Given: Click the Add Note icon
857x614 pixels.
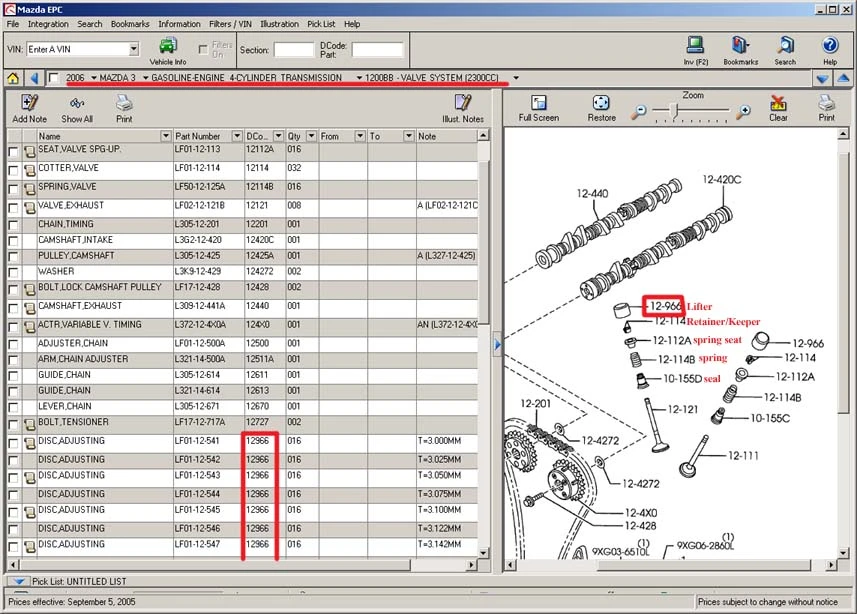Looking at the screenshot, I should click(x=29, y=102).
